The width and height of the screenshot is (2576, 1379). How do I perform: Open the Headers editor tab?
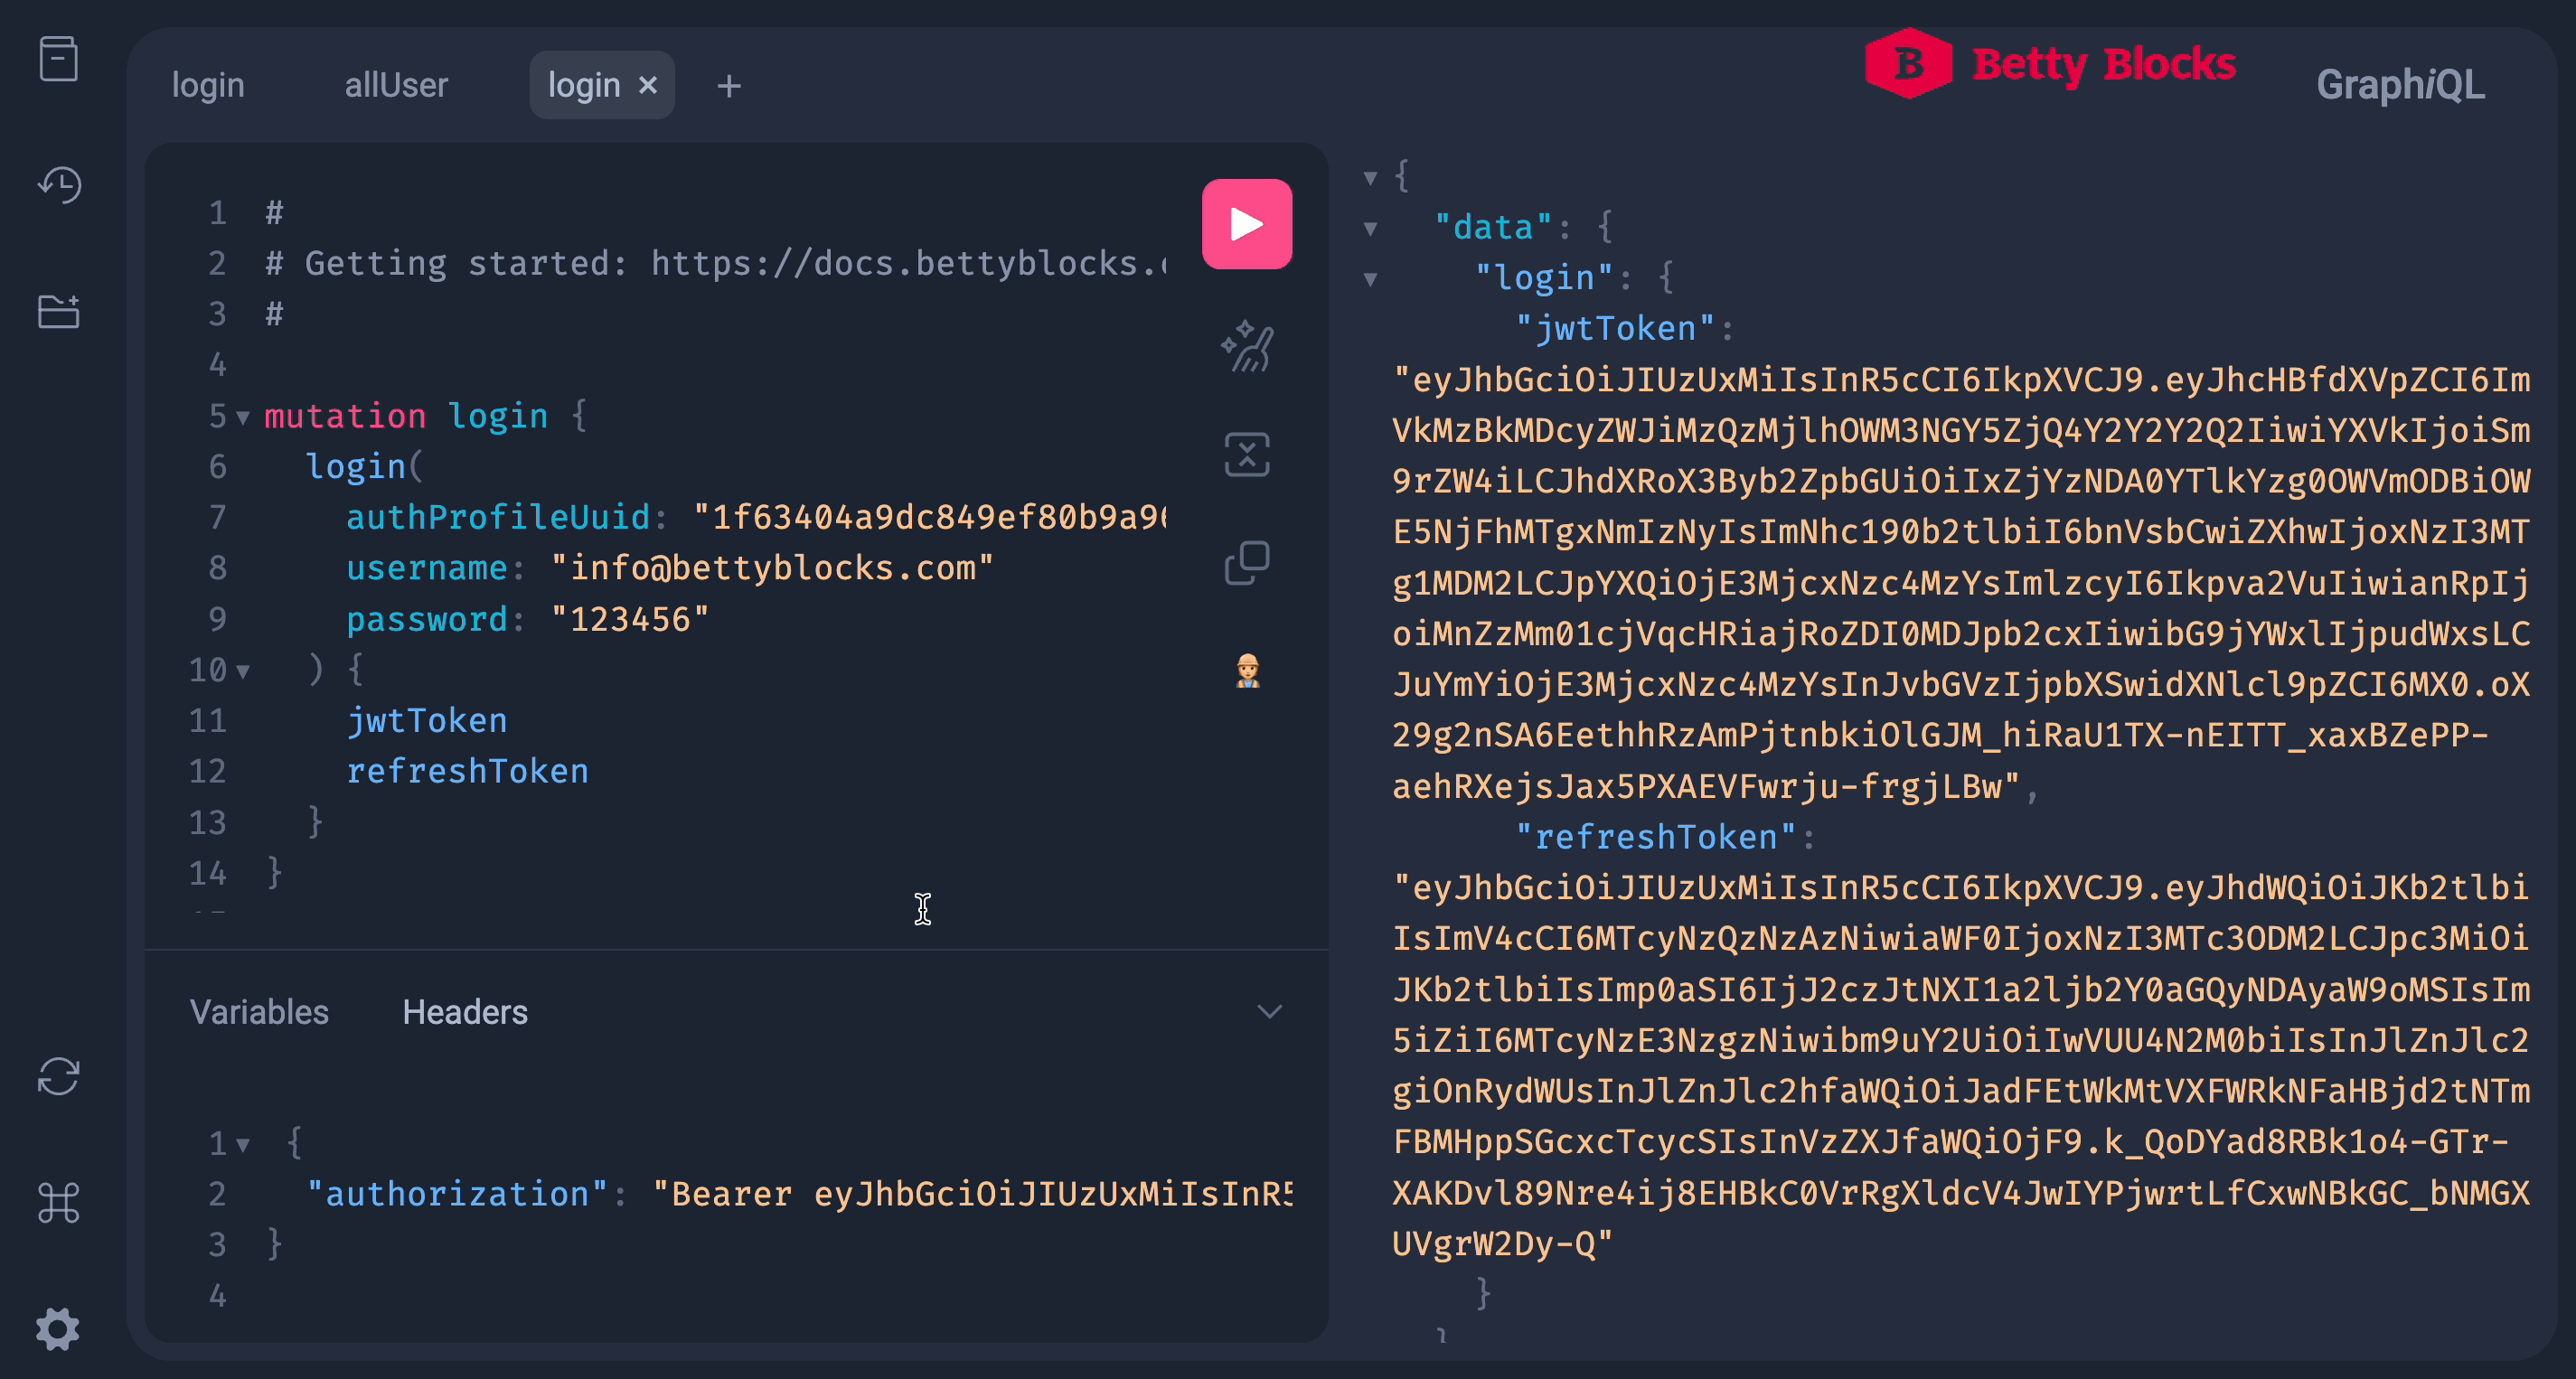point(465,1012)
